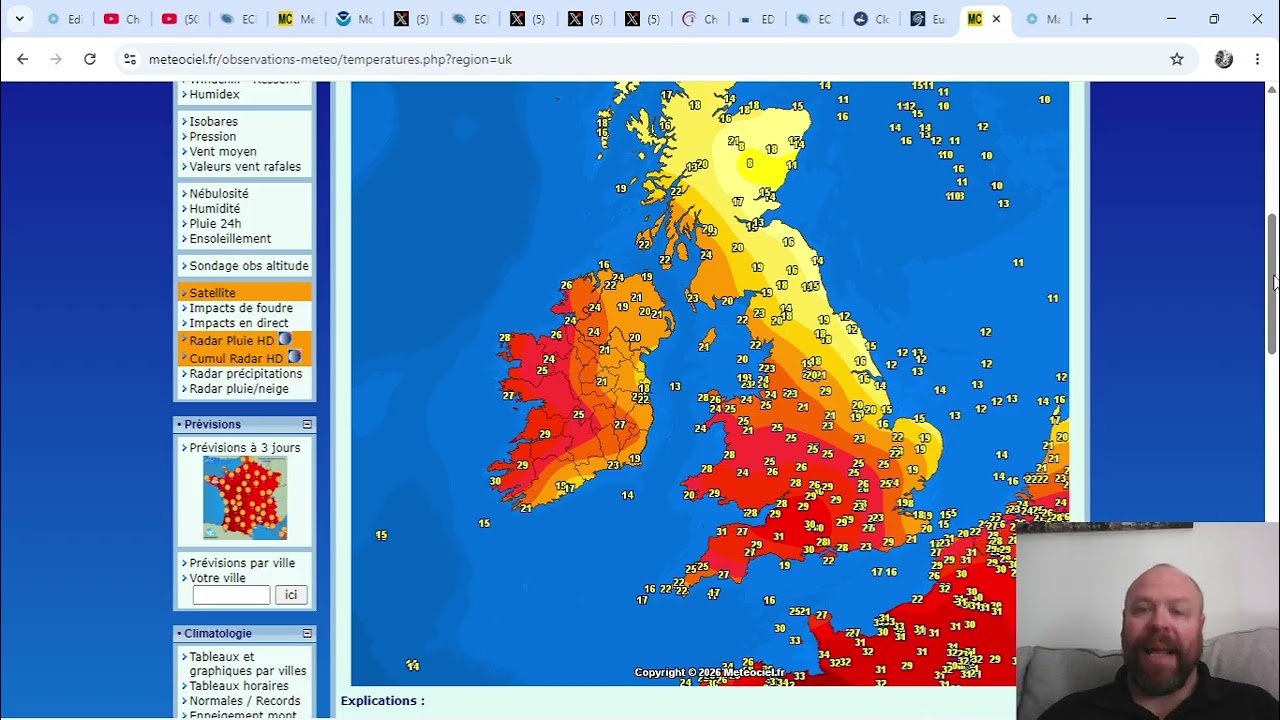
Task: Close the active Meteociel tab
Action: (x=996, y=19)
